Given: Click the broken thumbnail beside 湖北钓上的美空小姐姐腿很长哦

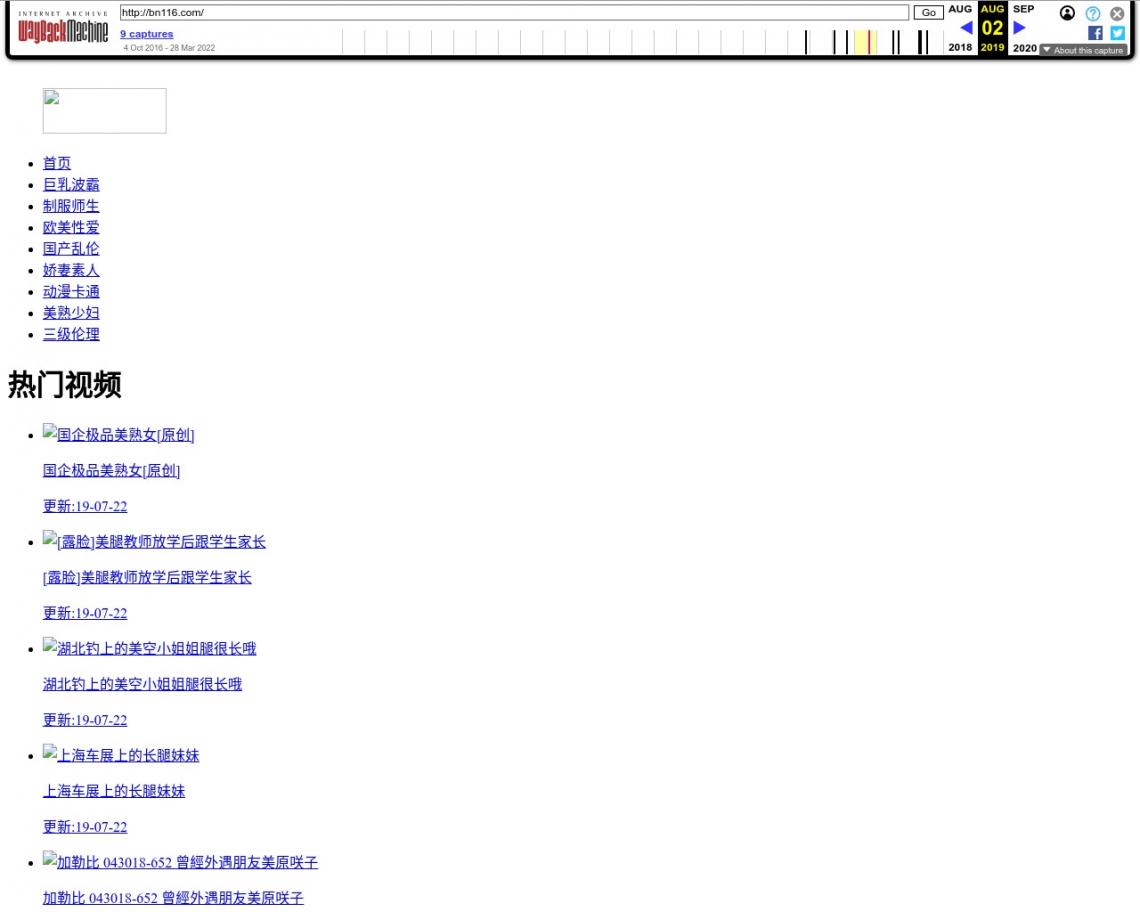Looking at the screenshot, I should [49, 645].
